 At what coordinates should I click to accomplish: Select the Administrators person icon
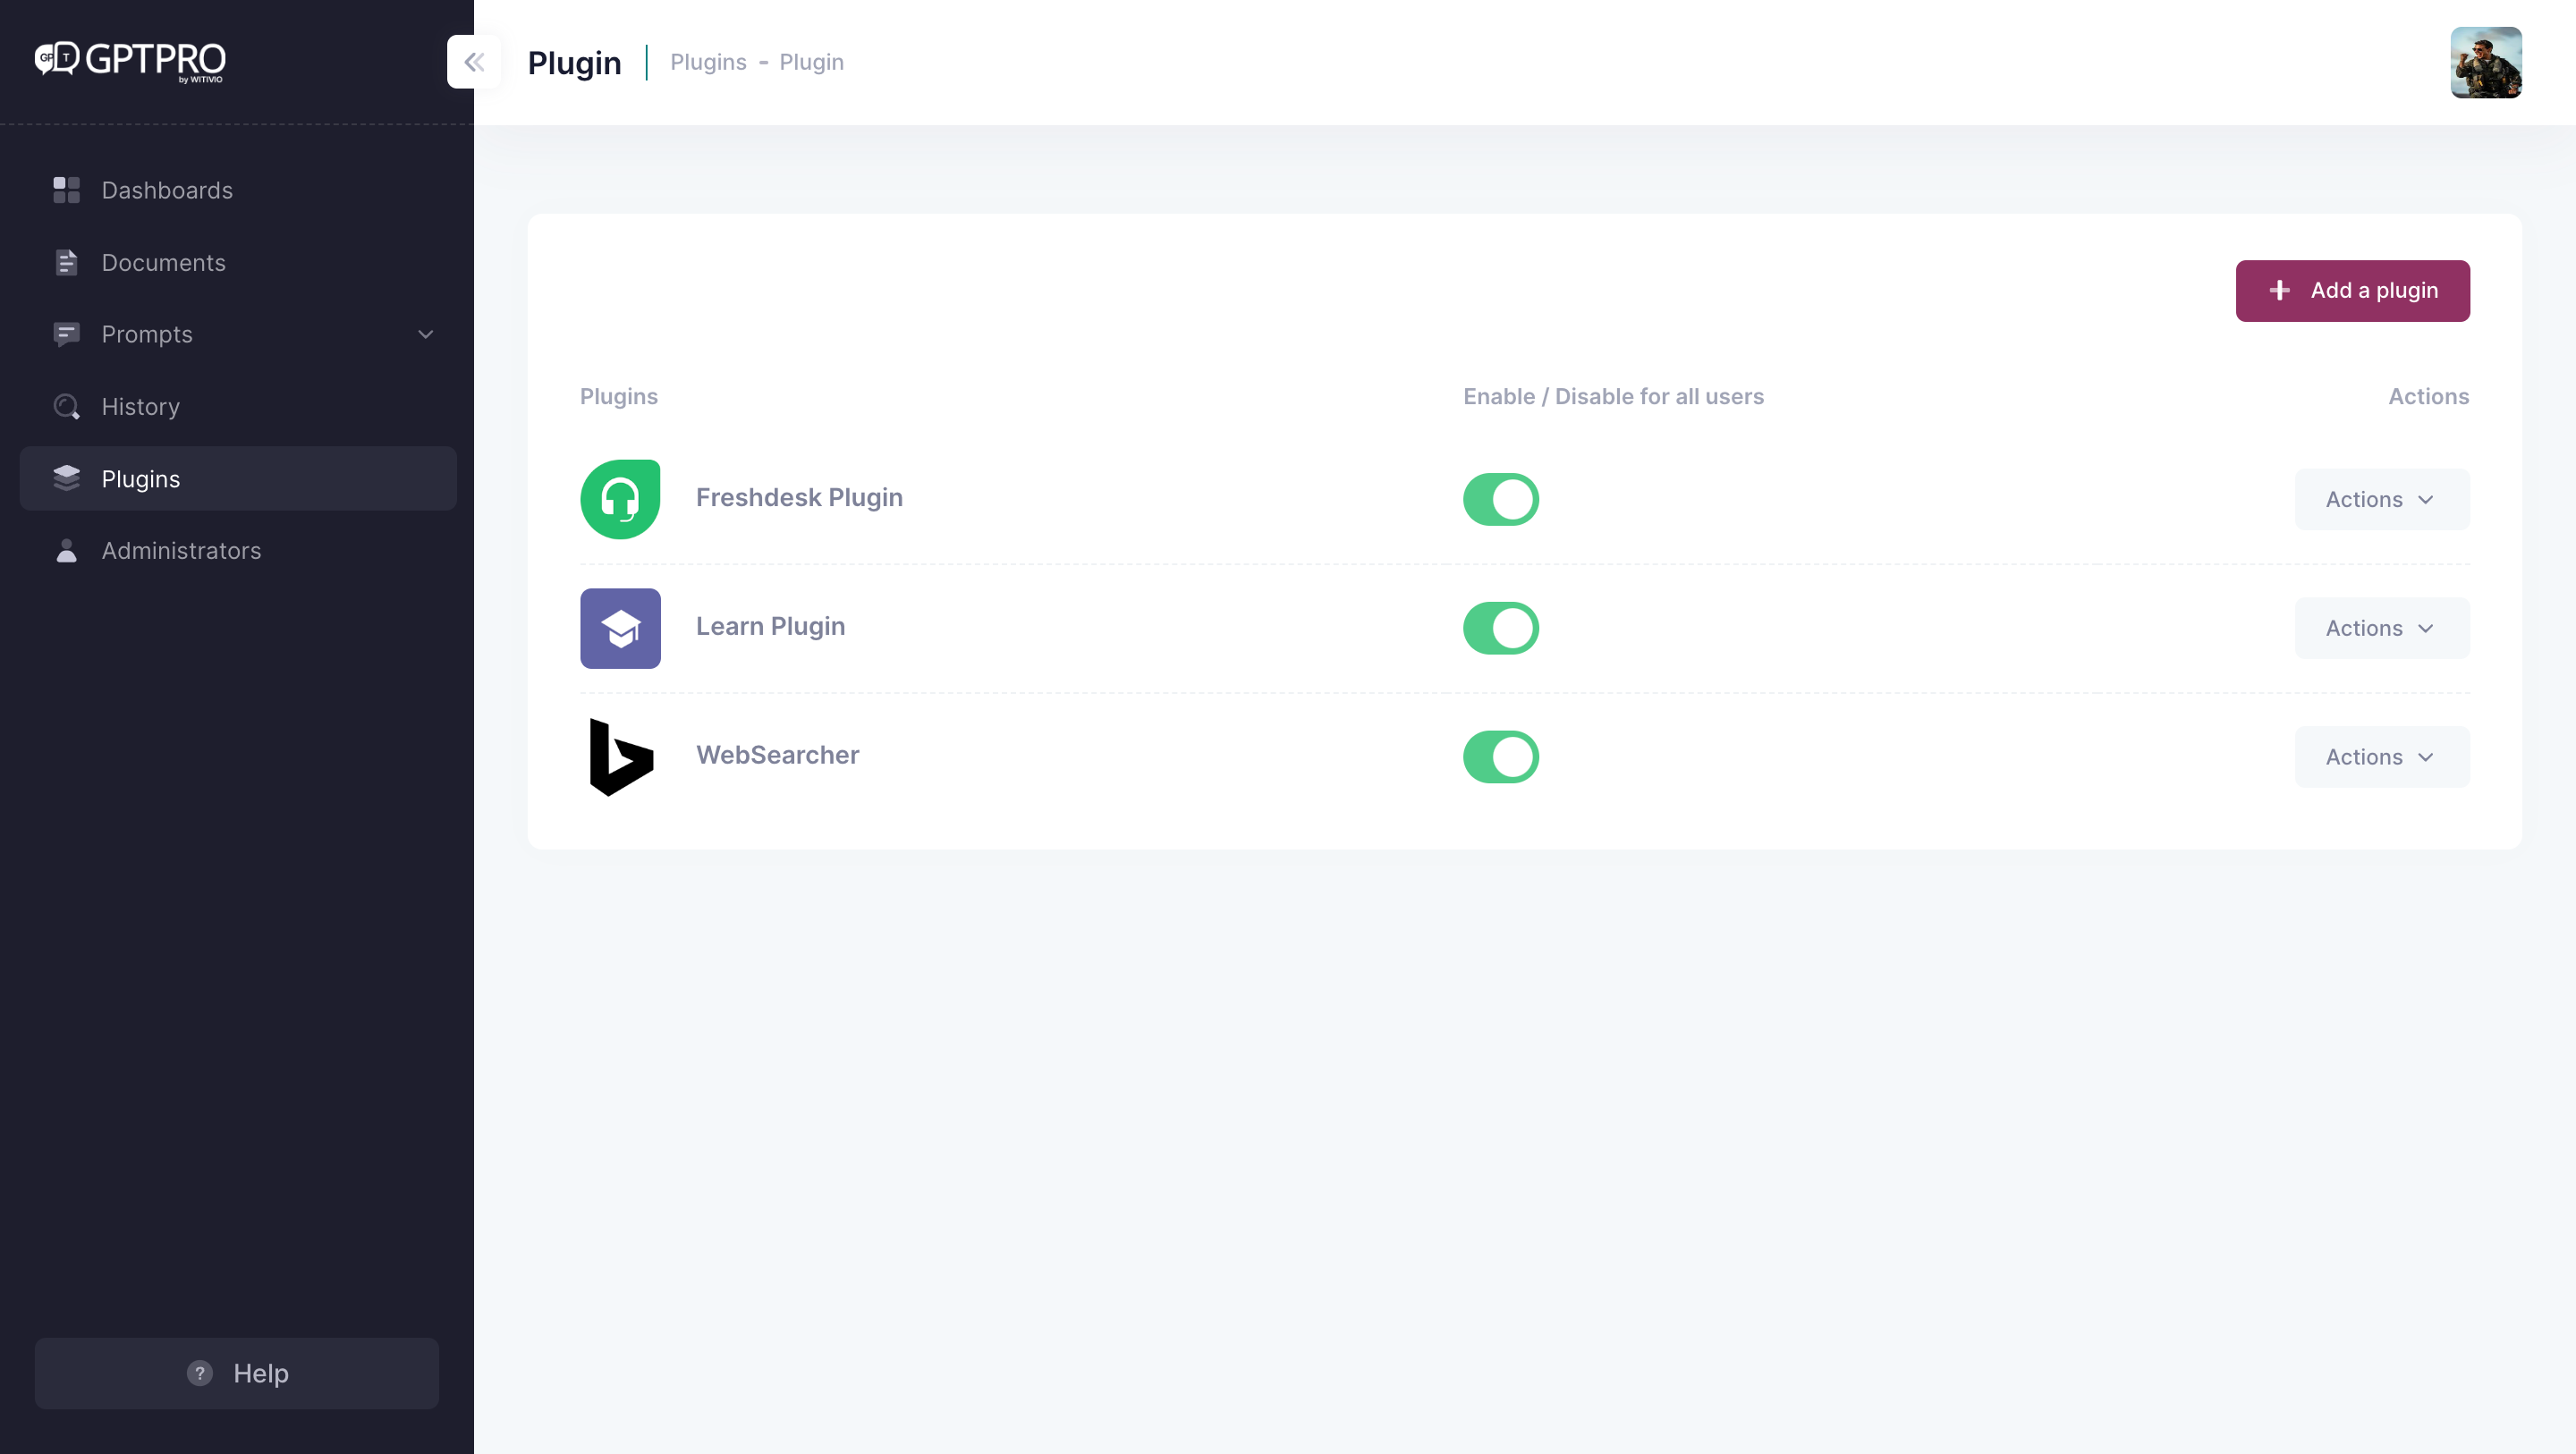pos(66,550)
